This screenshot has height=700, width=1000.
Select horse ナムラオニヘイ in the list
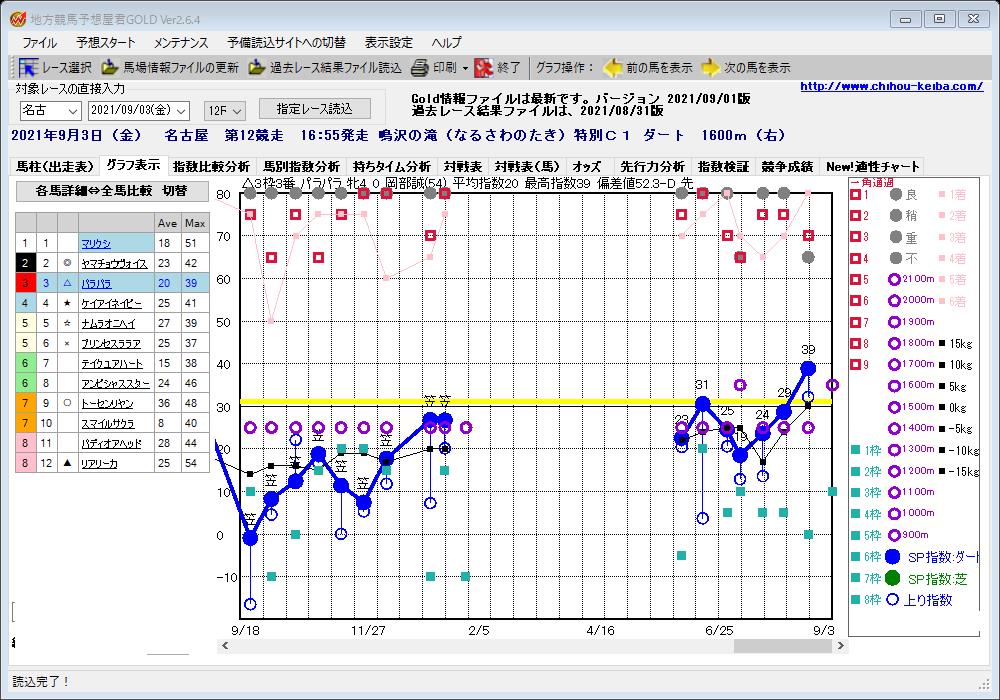pos(108,323)
